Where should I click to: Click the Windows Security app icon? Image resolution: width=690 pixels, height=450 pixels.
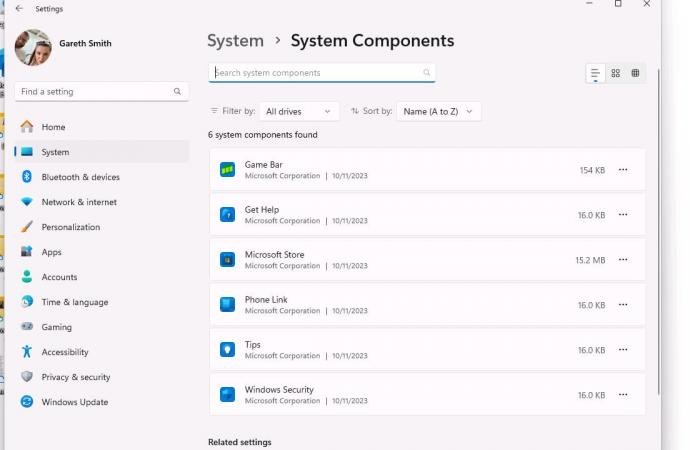point(227,395)
